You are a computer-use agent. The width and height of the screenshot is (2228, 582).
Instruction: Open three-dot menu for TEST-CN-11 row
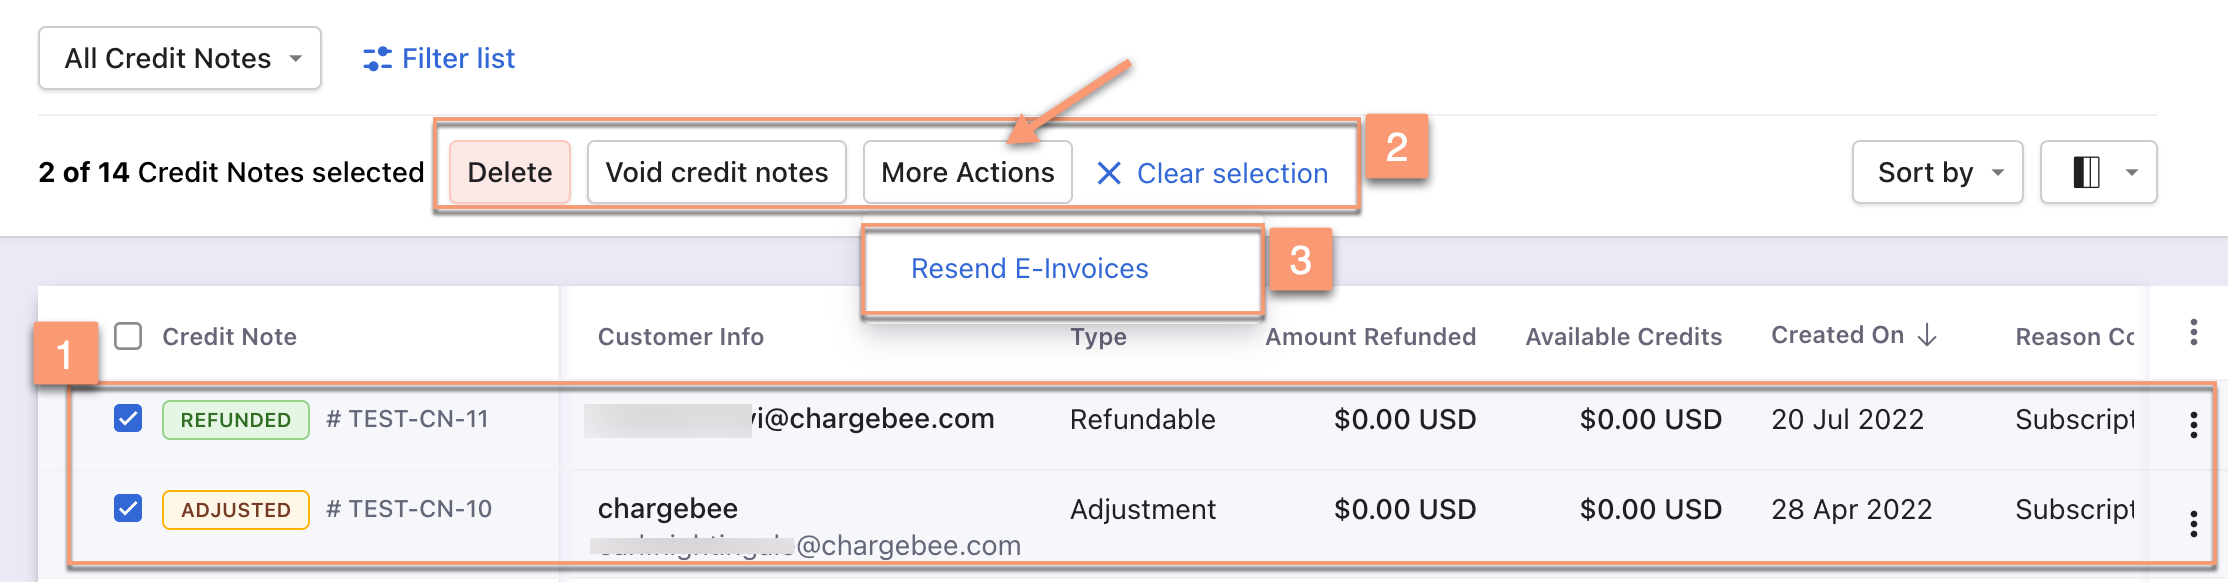pyautogui.click(x=2193, y=425)
